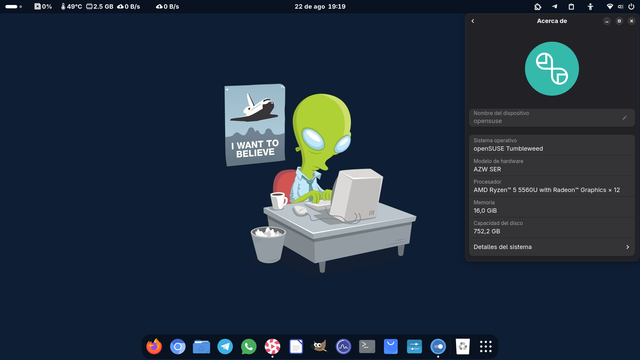Image resolution: width=640 pixels, height=360 pixels.
Task: Open Chromium browser in the dock
Action: (x=178, y=347)
